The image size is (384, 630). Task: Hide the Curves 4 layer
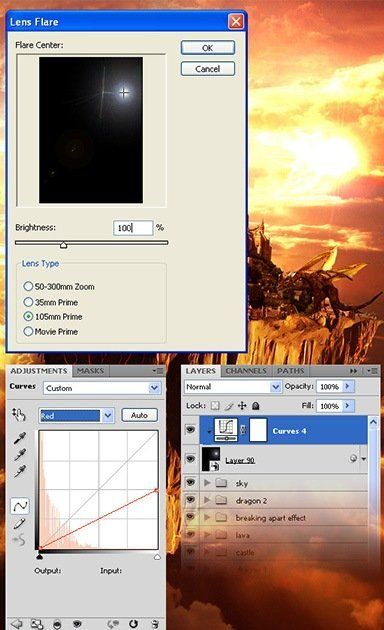[x=190, y=430]
